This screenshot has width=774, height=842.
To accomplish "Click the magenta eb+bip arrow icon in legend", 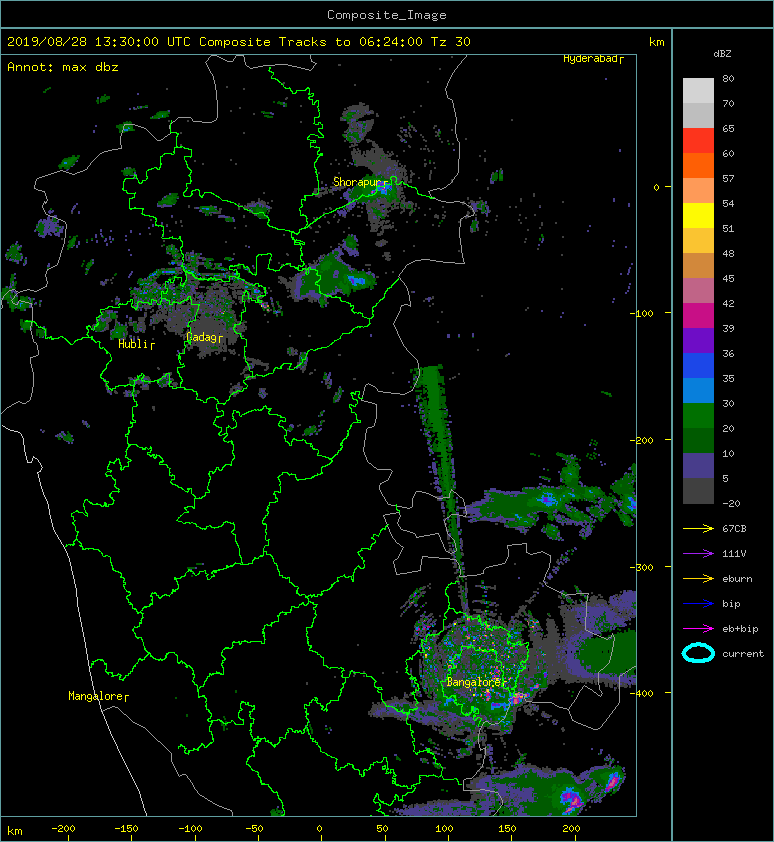I will pyautogui.click(x=698, y=629).
